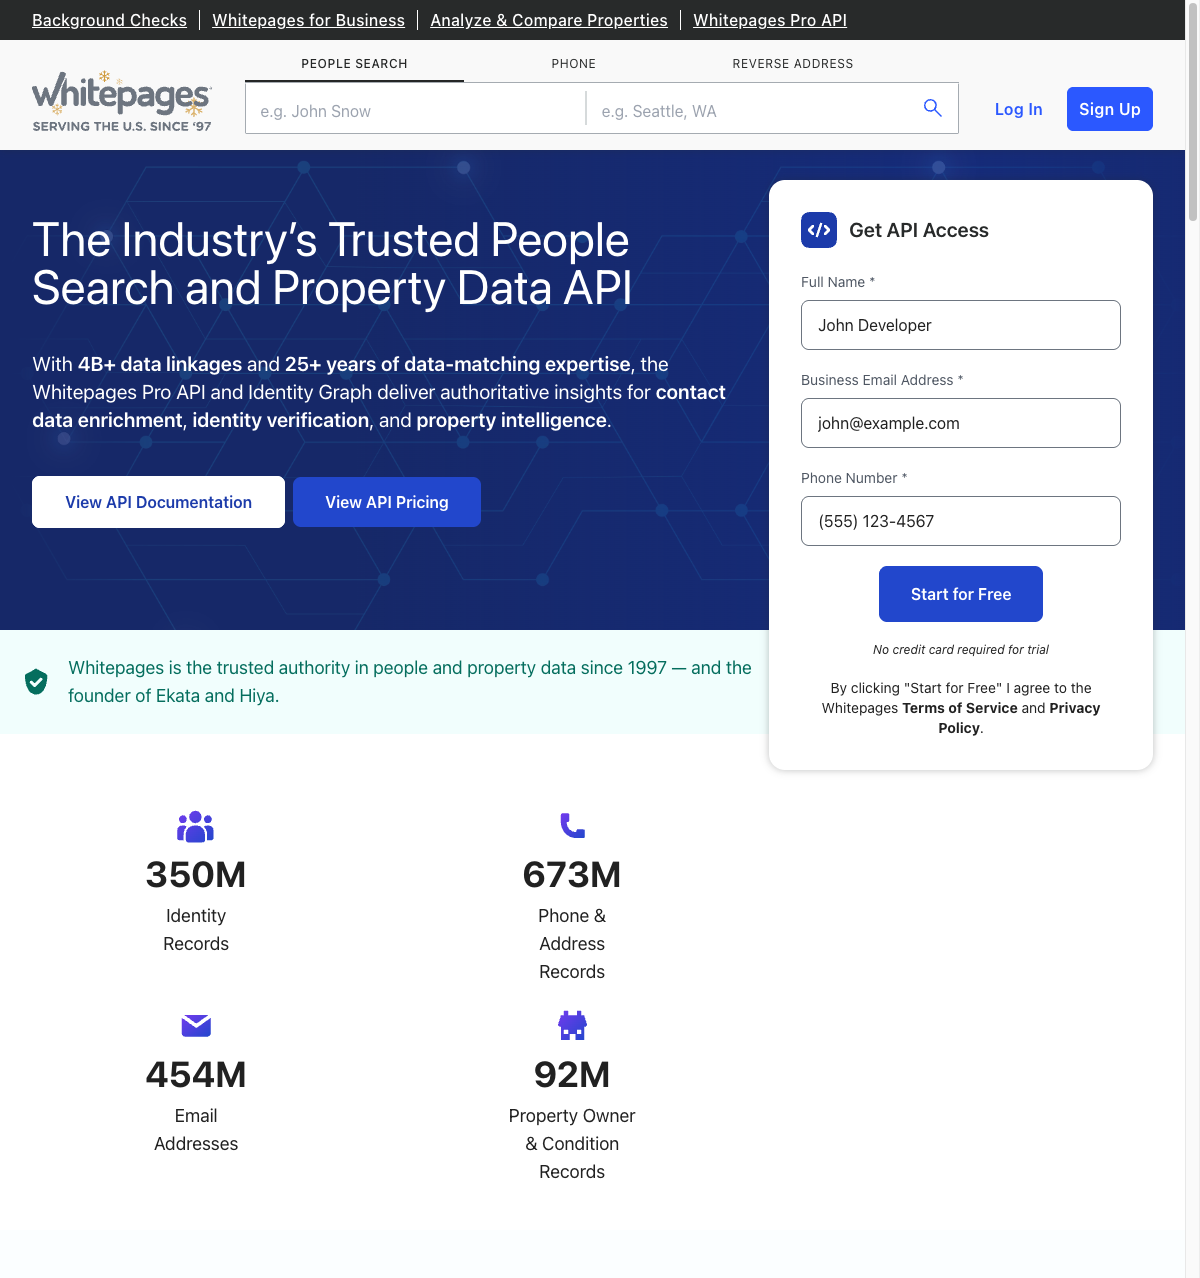Viewport: 1200px width, 1278px height.
Task: Focus the Full Name input field
Action: [x=960, y=325]
